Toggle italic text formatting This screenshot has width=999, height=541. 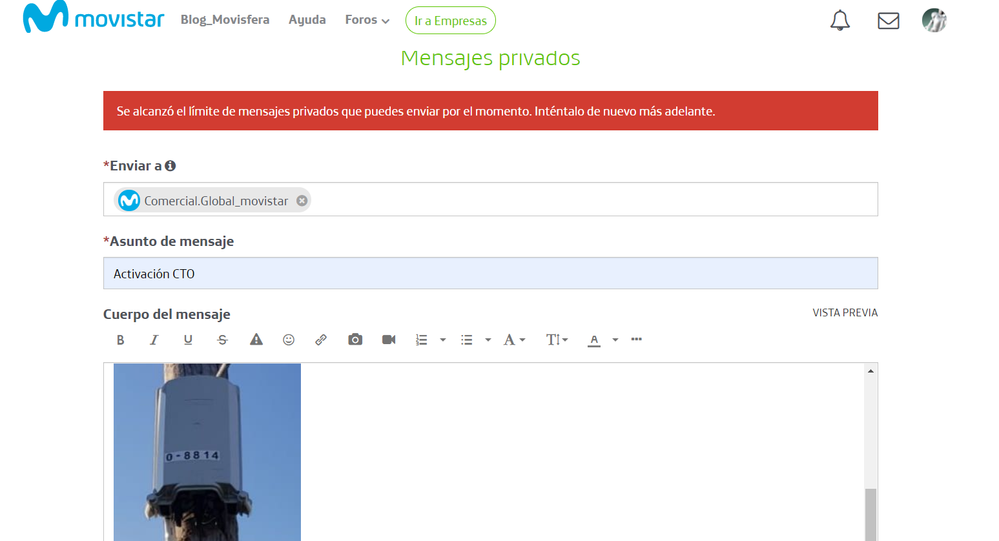[154, 340]
